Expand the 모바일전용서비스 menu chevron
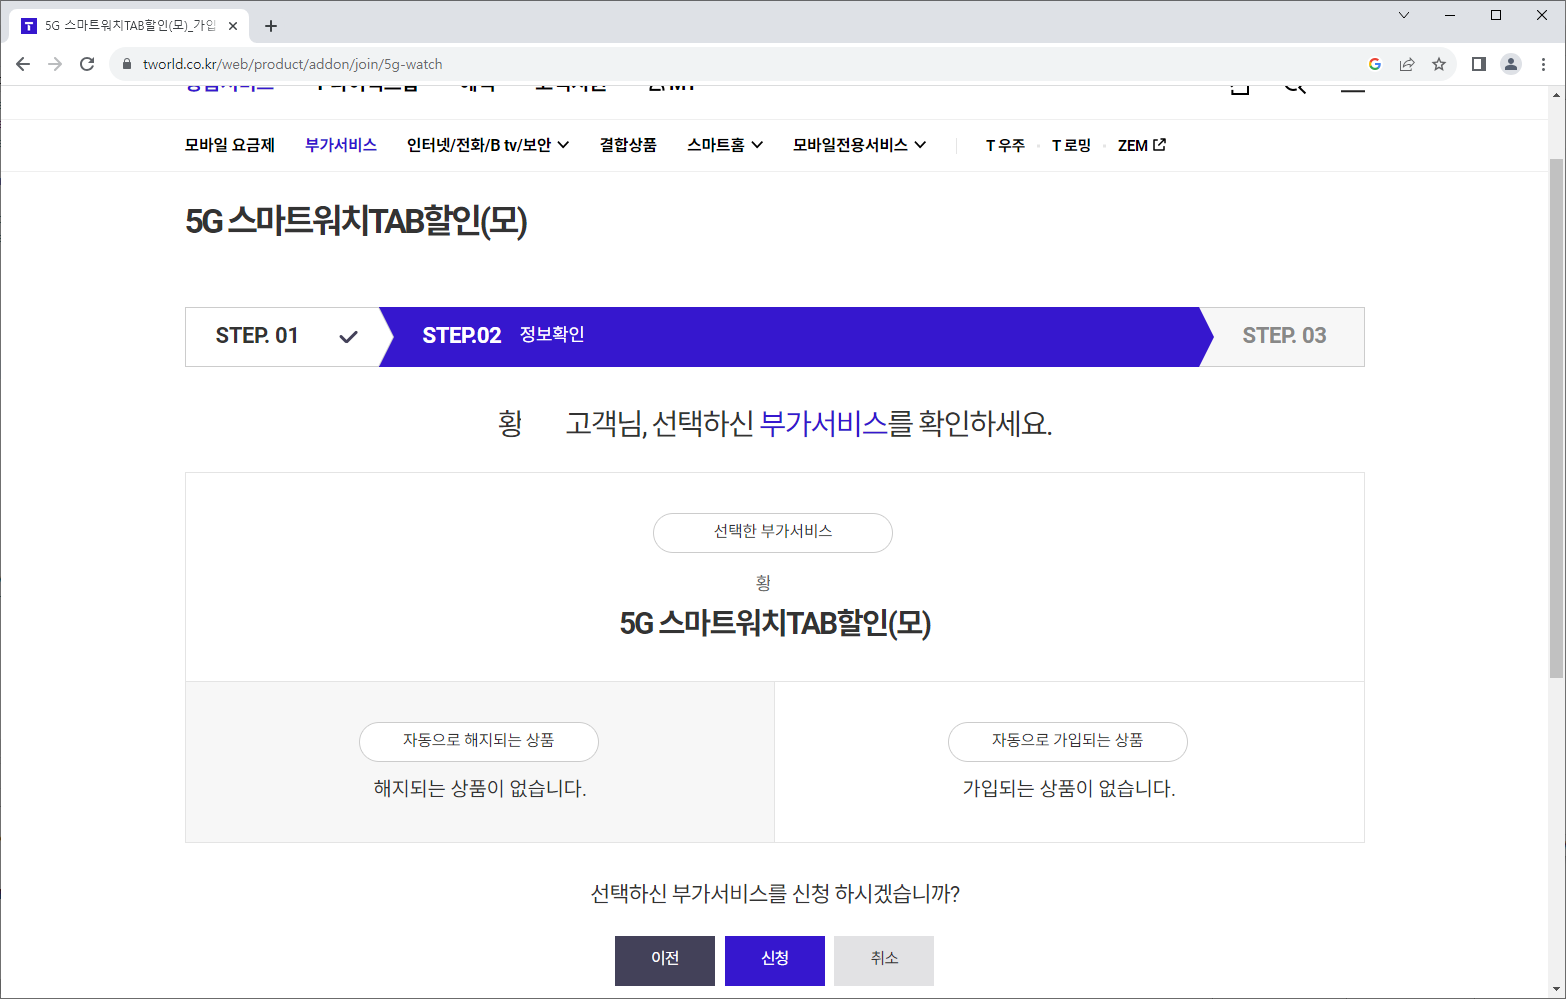This screenshot has height=999, width=1566. (920, 145)
